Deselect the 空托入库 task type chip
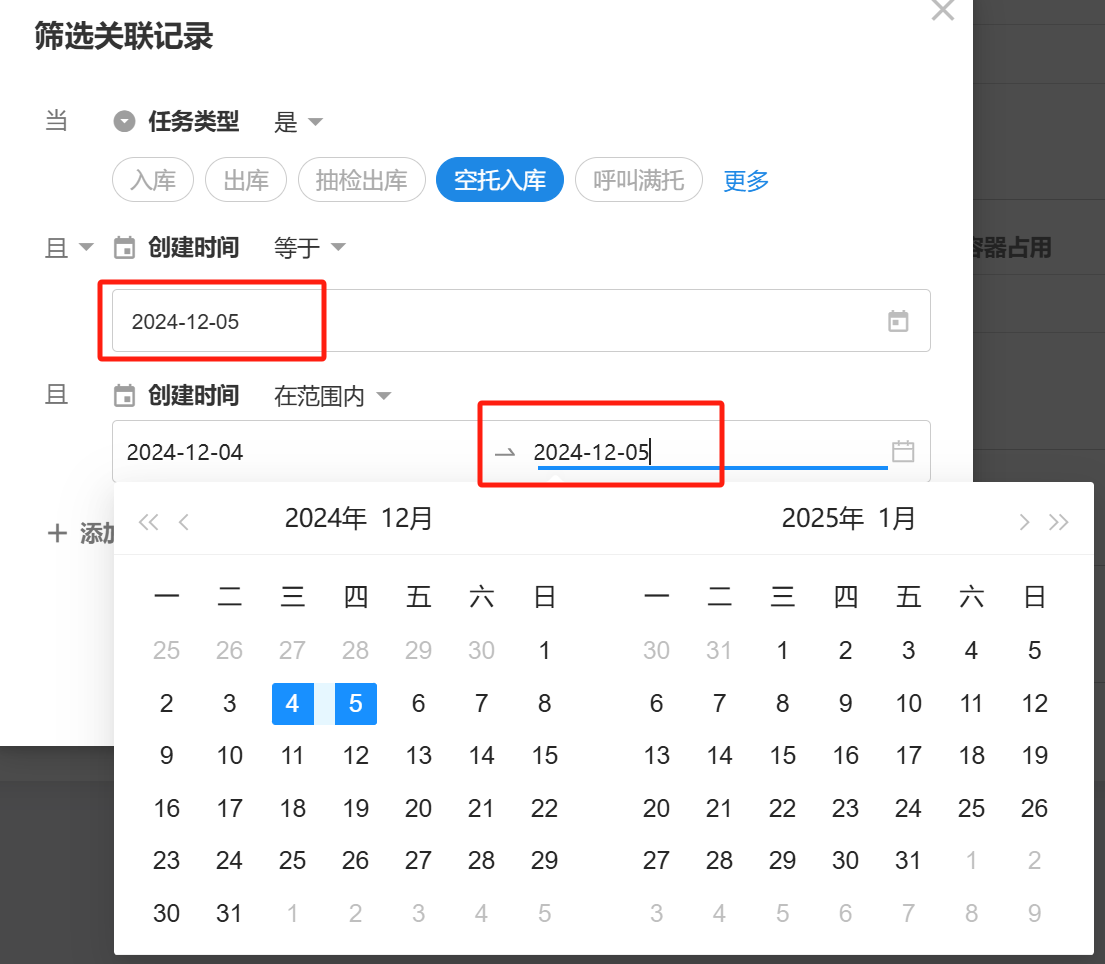 click(x=499, y=181)
